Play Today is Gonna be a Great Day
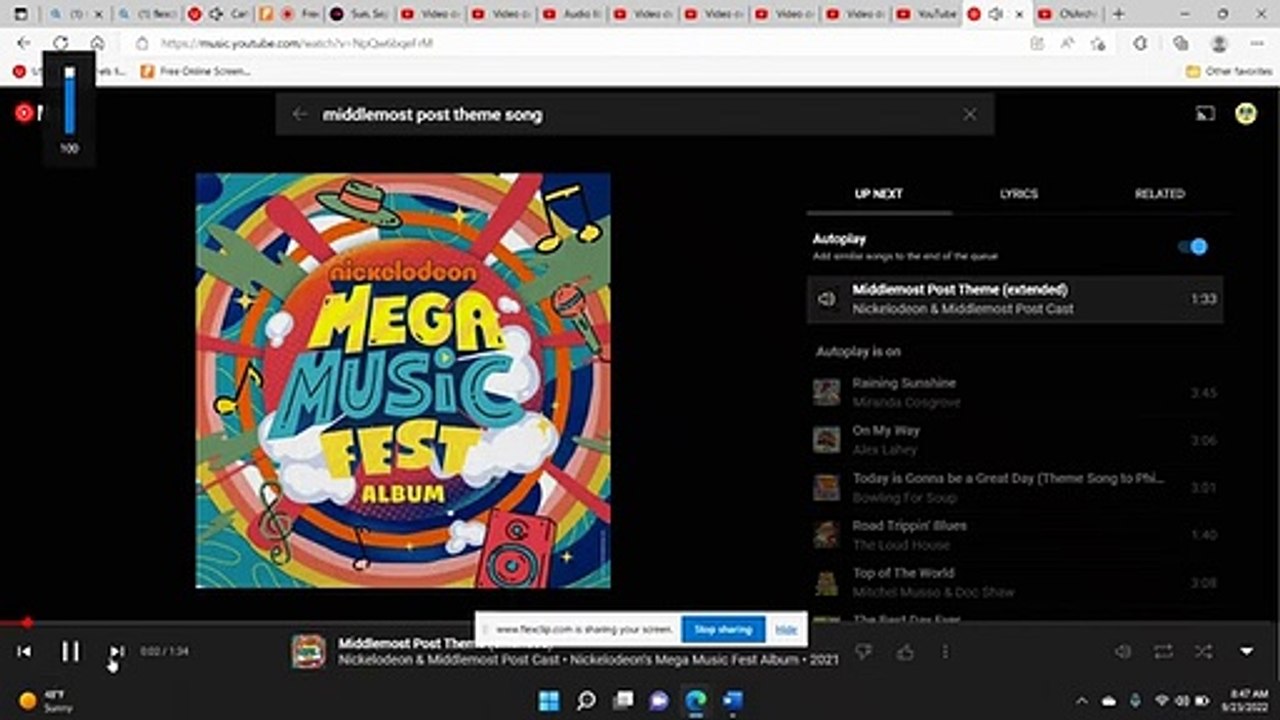1280x720 pixels. pos(1015,487)
